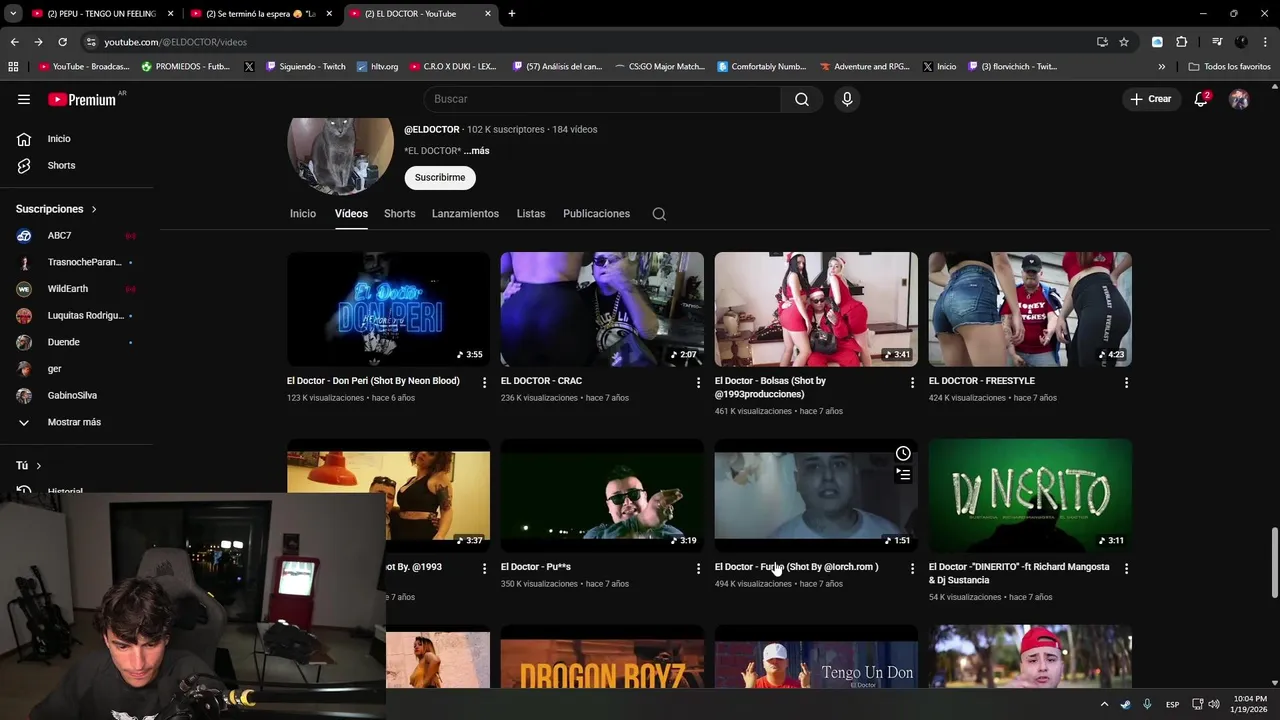1280x720 pixels.
Task: Expand channel description with ...más
Action: [x=477, y=151]
